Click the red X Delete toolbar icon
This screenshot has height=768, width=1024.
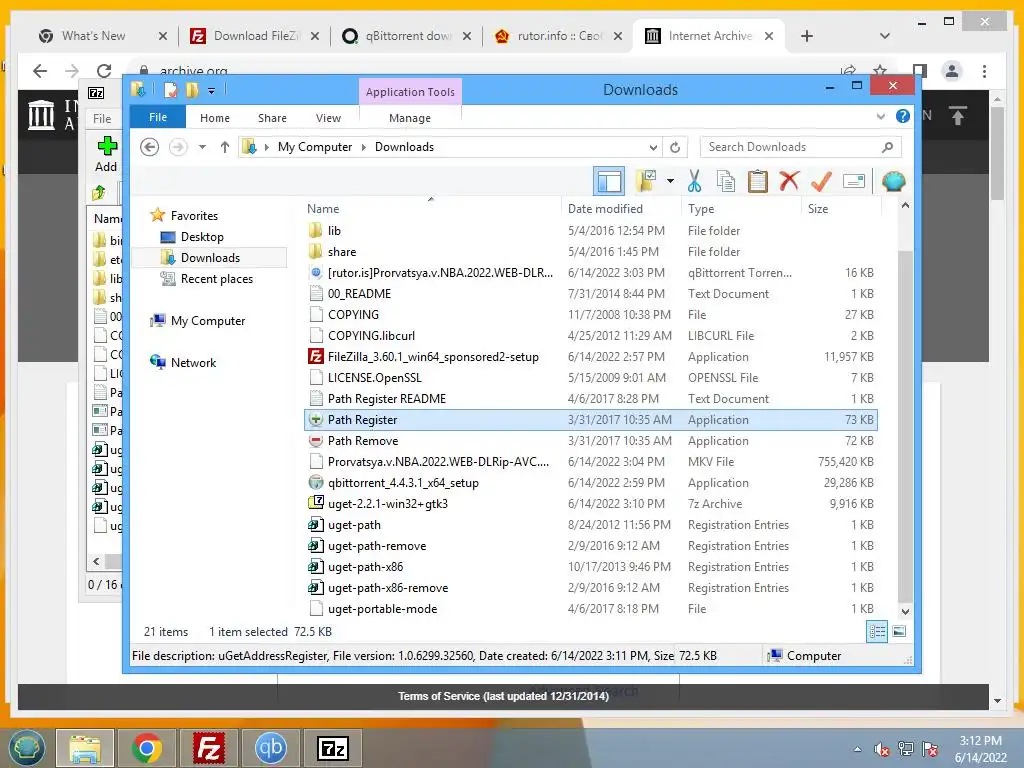(x=789, y=180)
